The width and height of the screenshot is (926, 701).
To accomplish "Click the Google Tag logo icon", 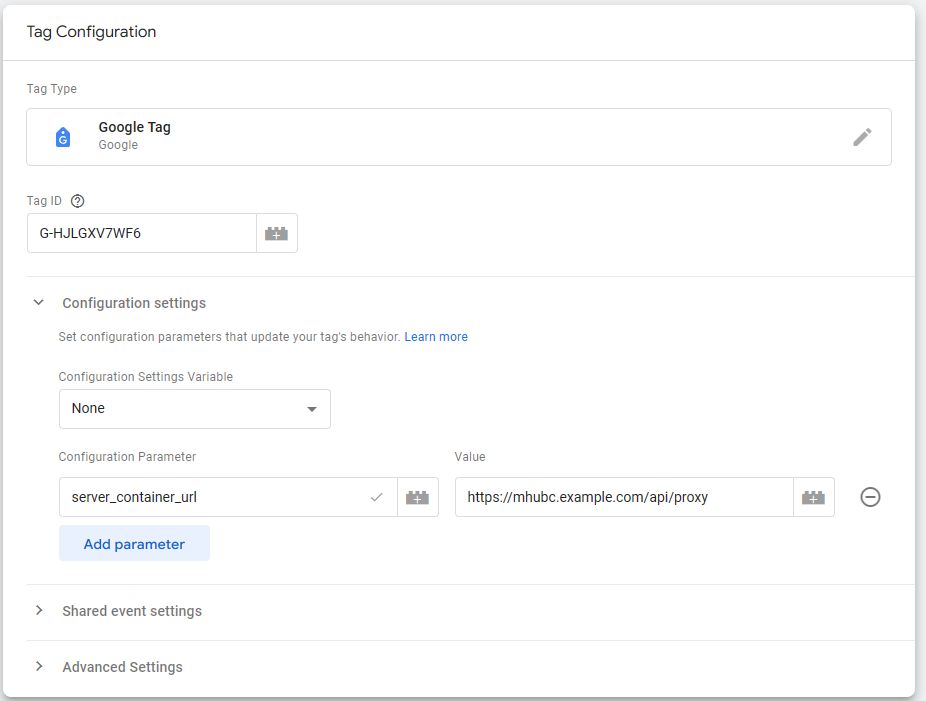I will pos(63,137).
